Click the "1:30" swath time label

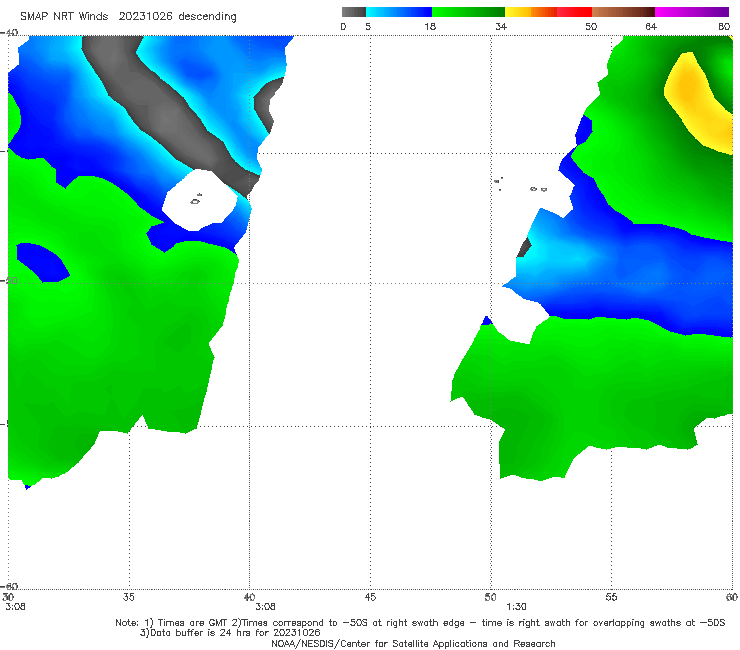coord(516,607)
